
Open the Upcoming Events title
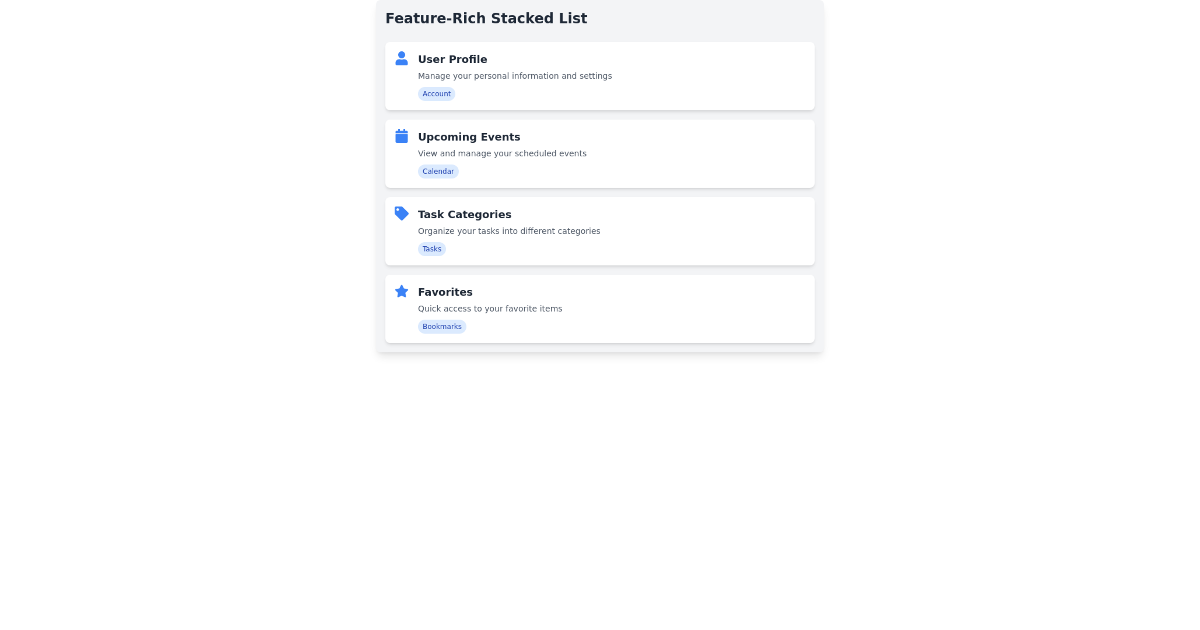click(469, 137)
